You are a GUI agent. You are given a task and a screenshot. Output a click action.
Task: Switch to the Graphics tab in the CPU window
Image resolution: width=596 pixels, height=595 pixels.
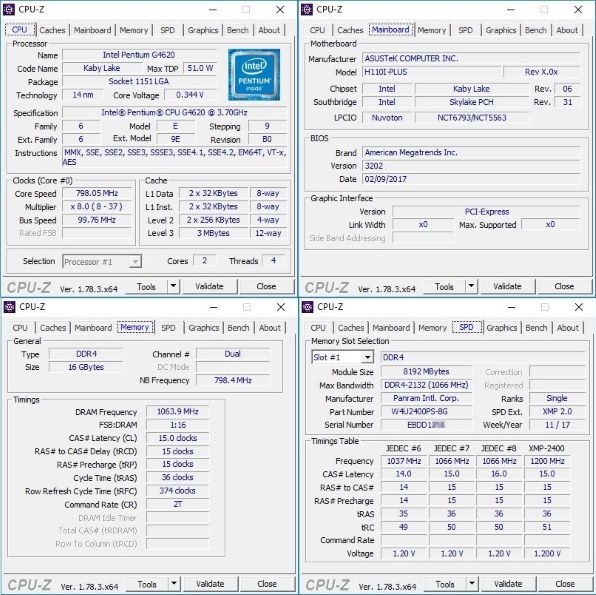pyautogui.click(x=203, y=30)
